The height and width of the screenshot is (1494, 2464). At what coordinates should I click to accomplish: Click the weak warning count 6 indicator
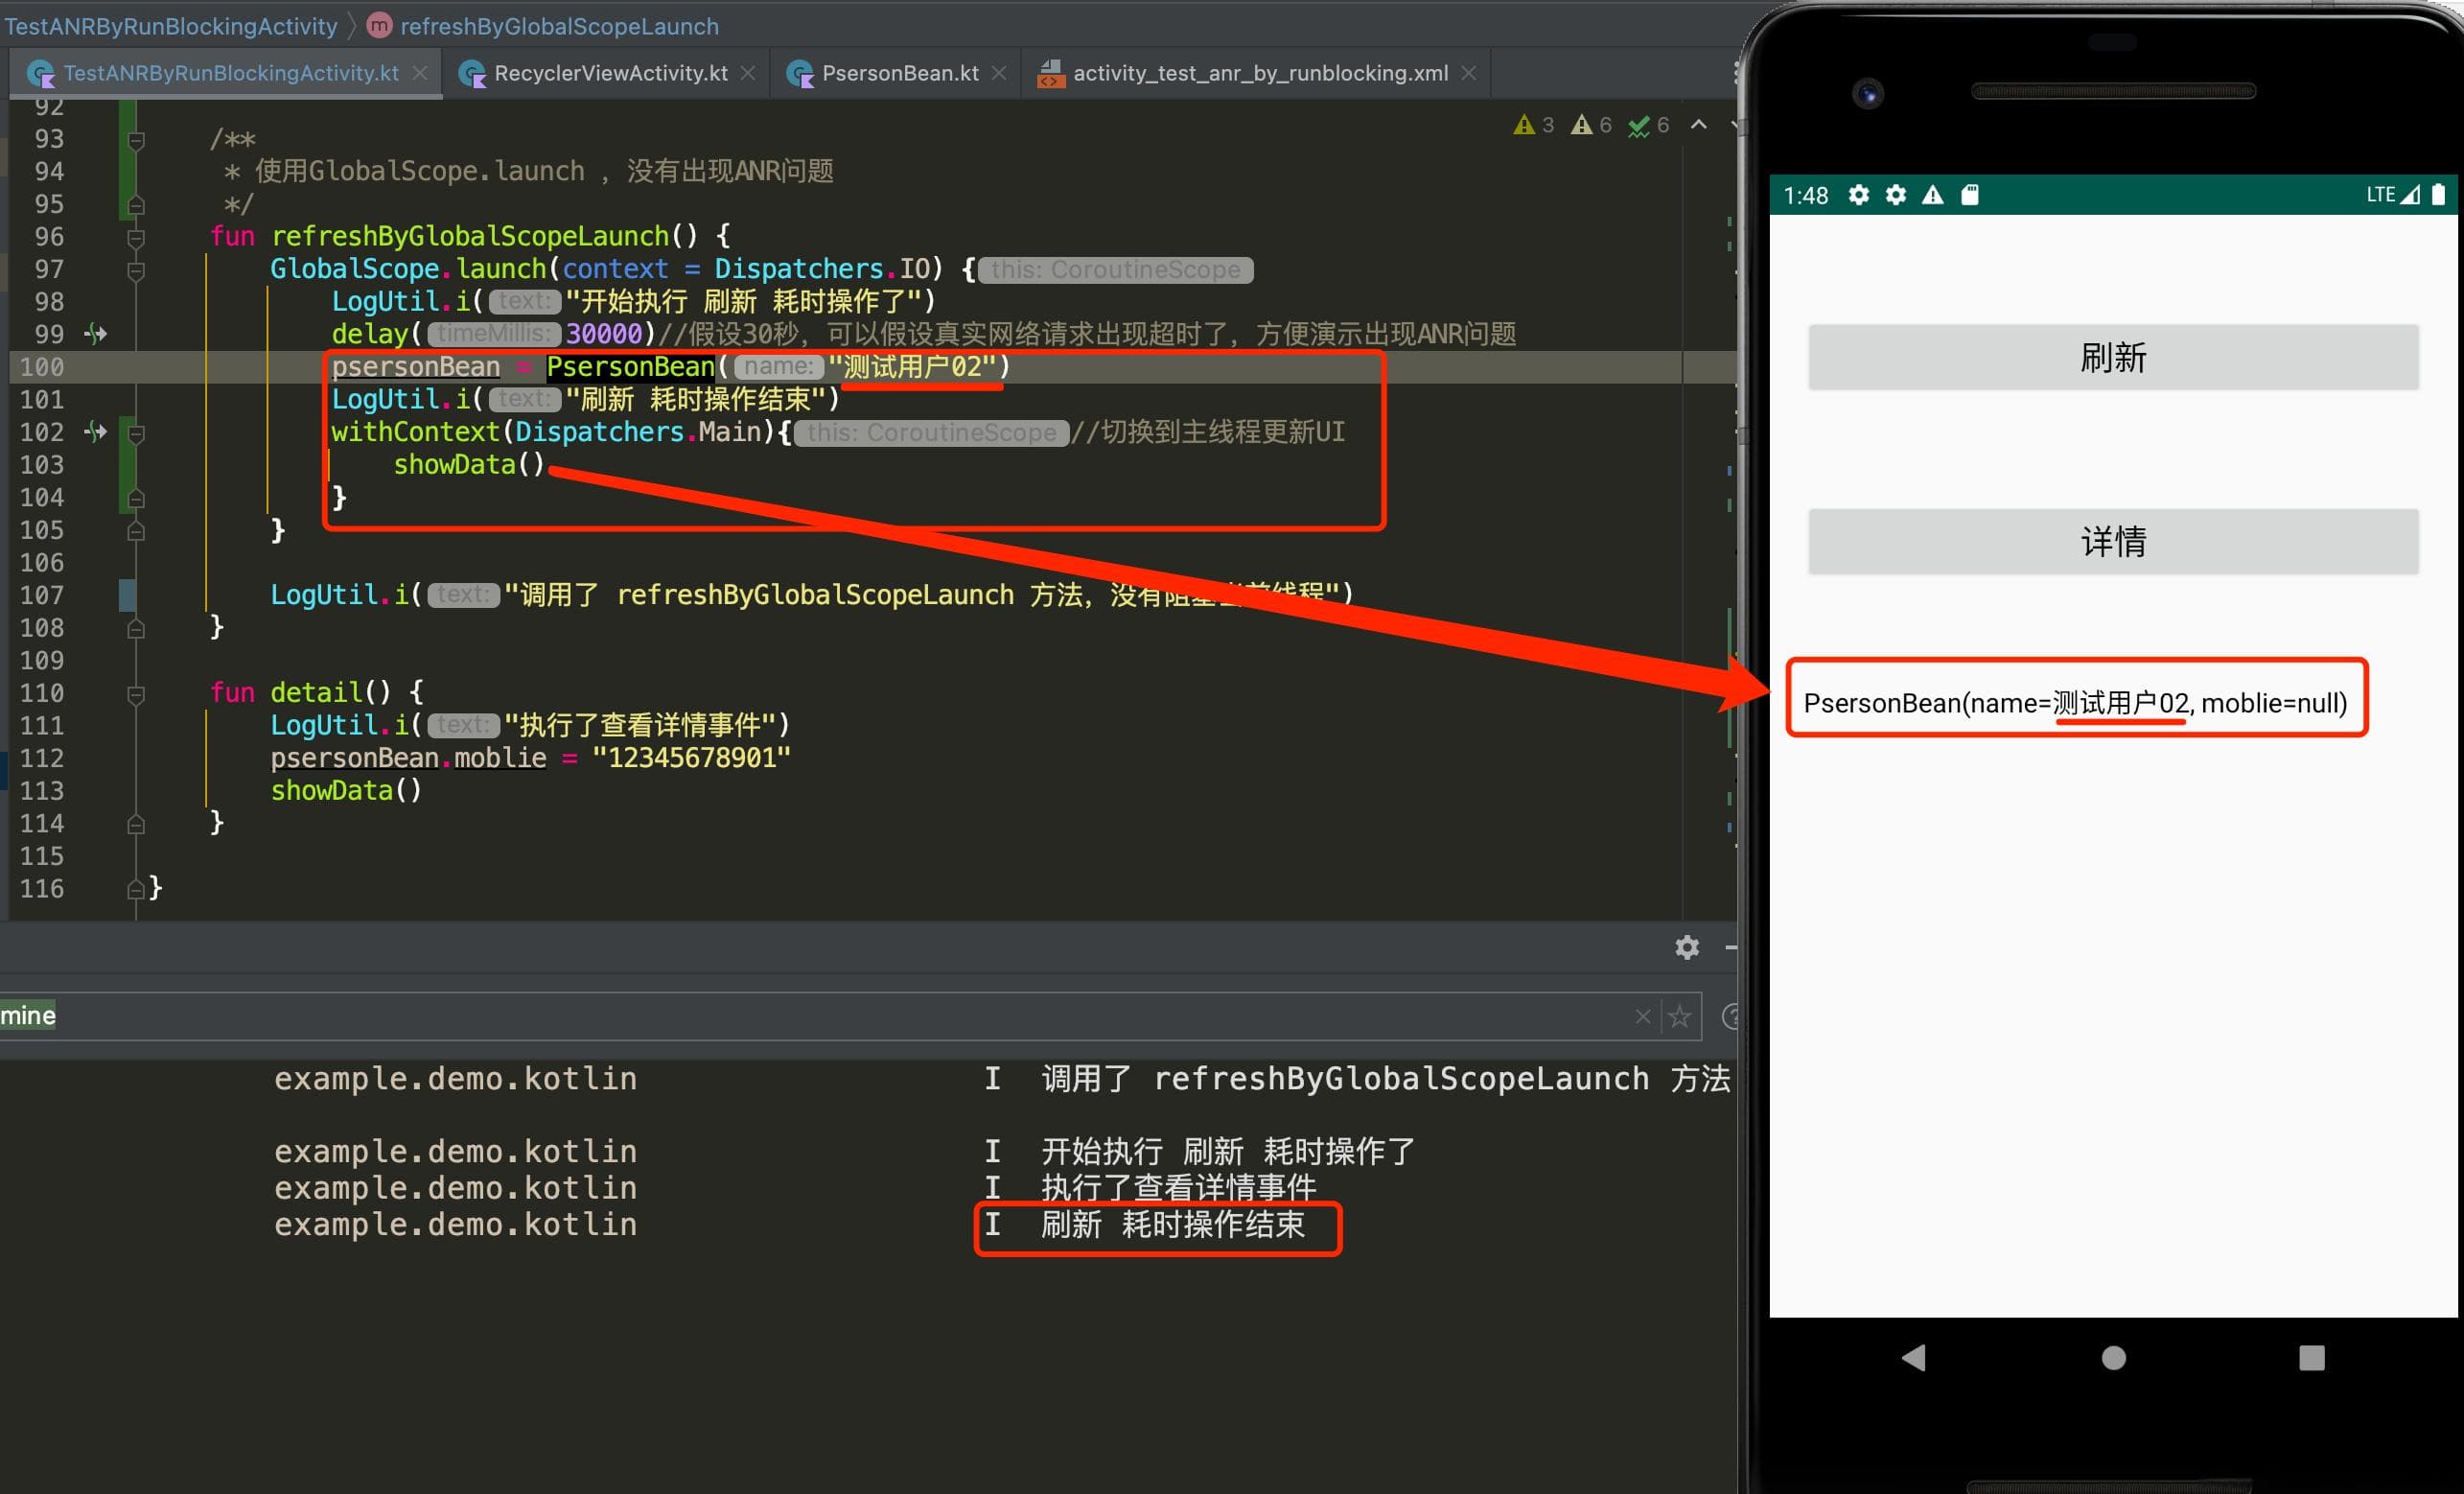(1591, 125)
